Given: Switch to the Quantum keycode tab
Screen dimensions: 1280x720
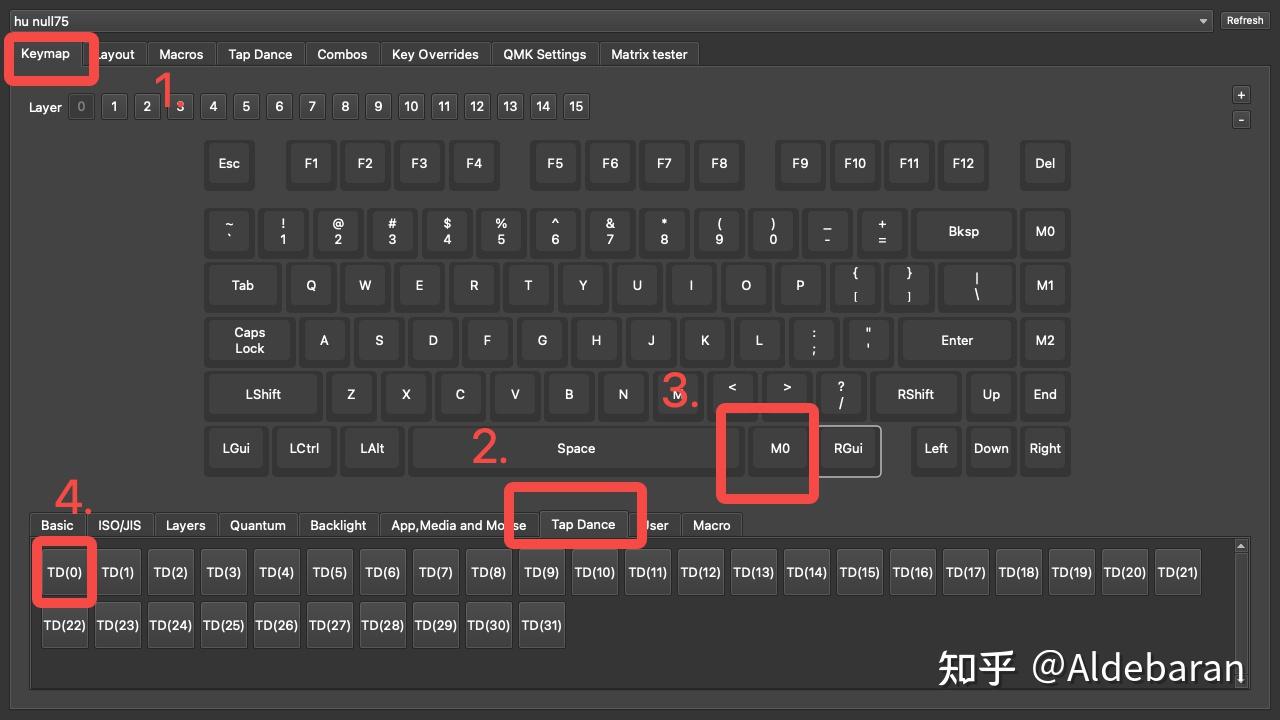Looking at the screenshot, I should click(x=258, y=525).
